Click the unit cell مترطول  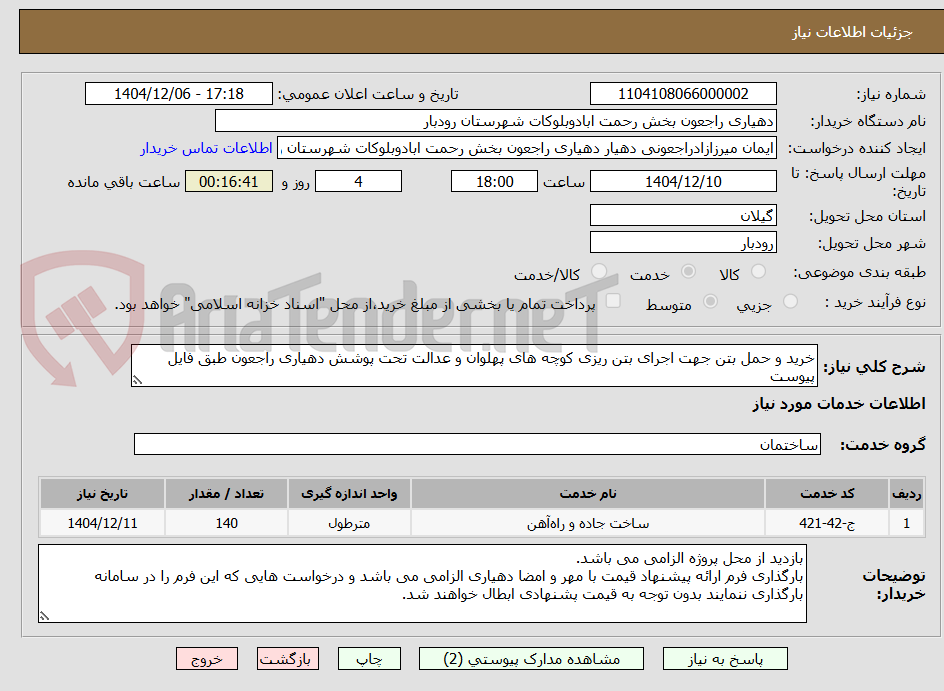(x=349, y=523)
